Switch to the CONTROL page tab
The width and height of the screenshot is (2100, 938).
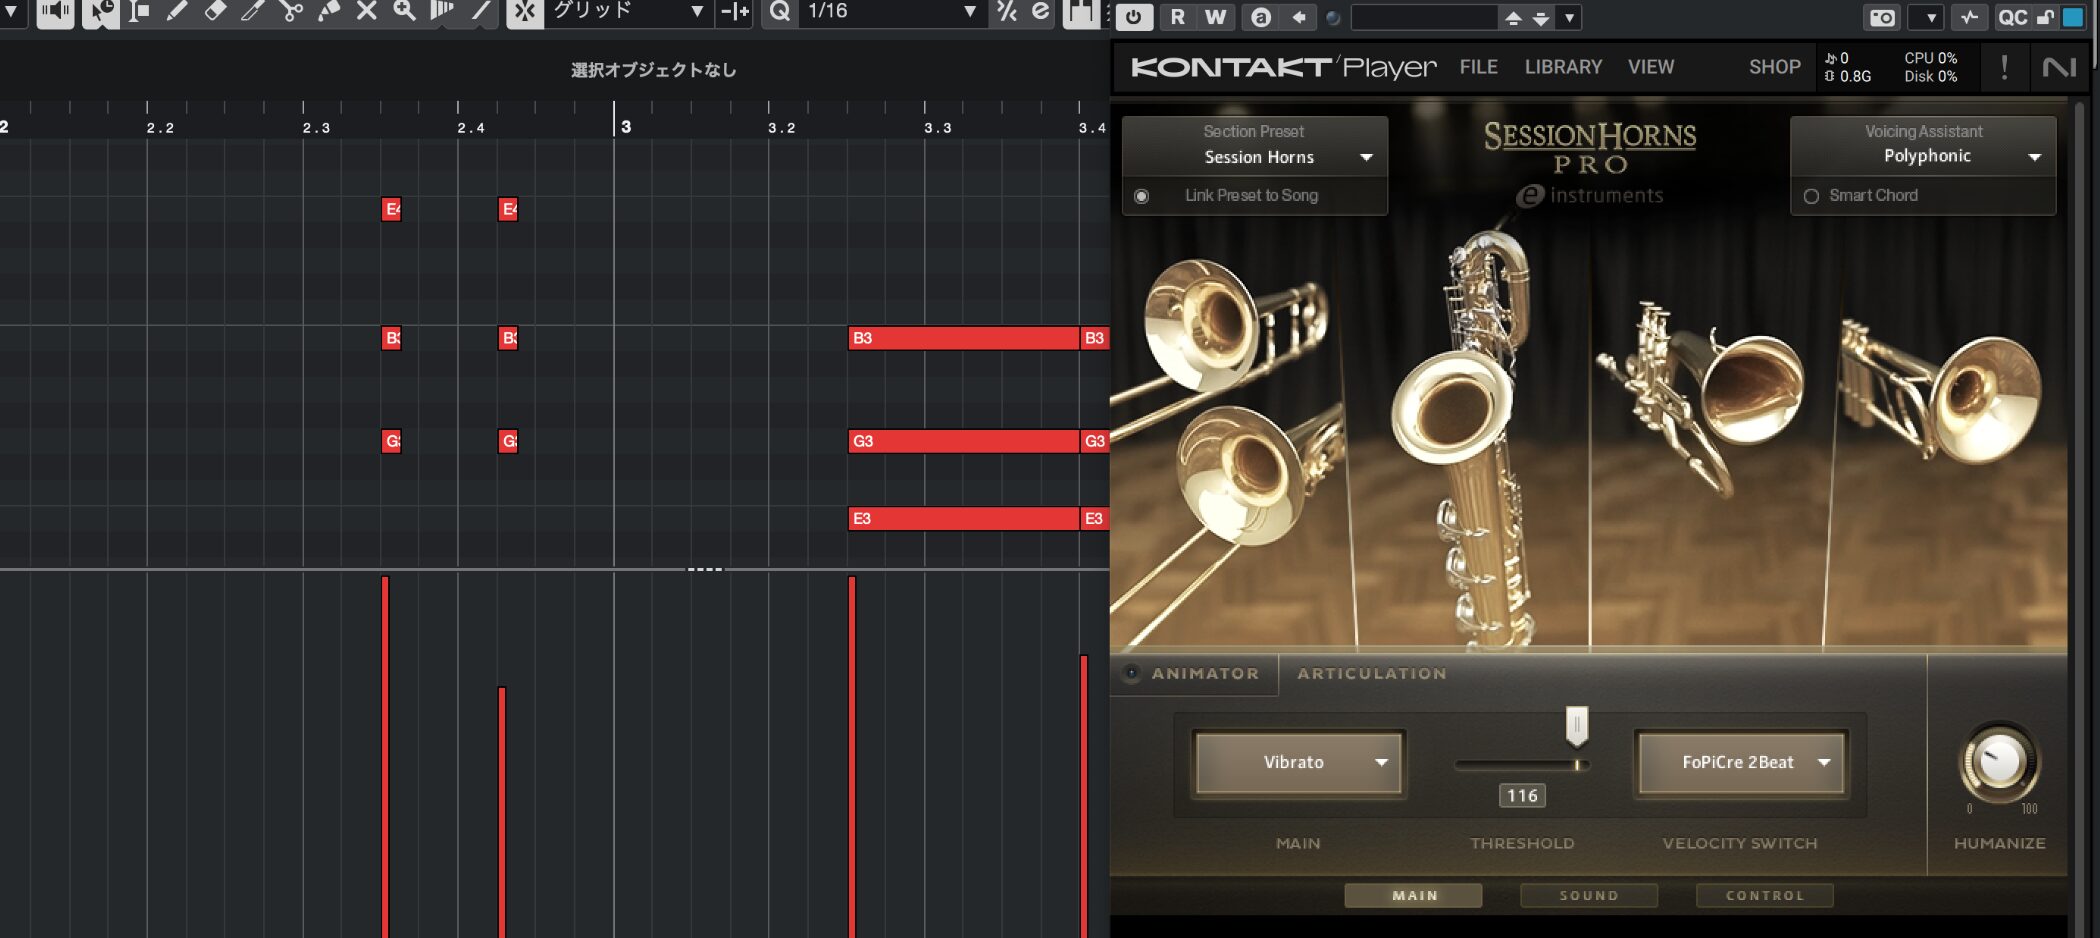point(1765,895)
